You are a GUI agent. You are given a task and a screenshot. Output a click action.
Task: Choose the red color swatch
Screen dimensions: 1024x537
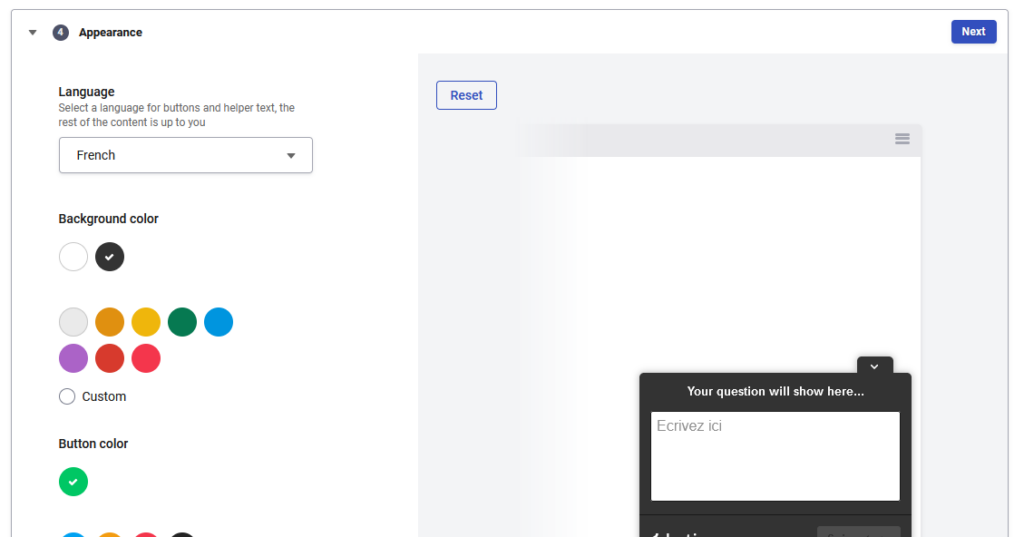click(110, 358)
